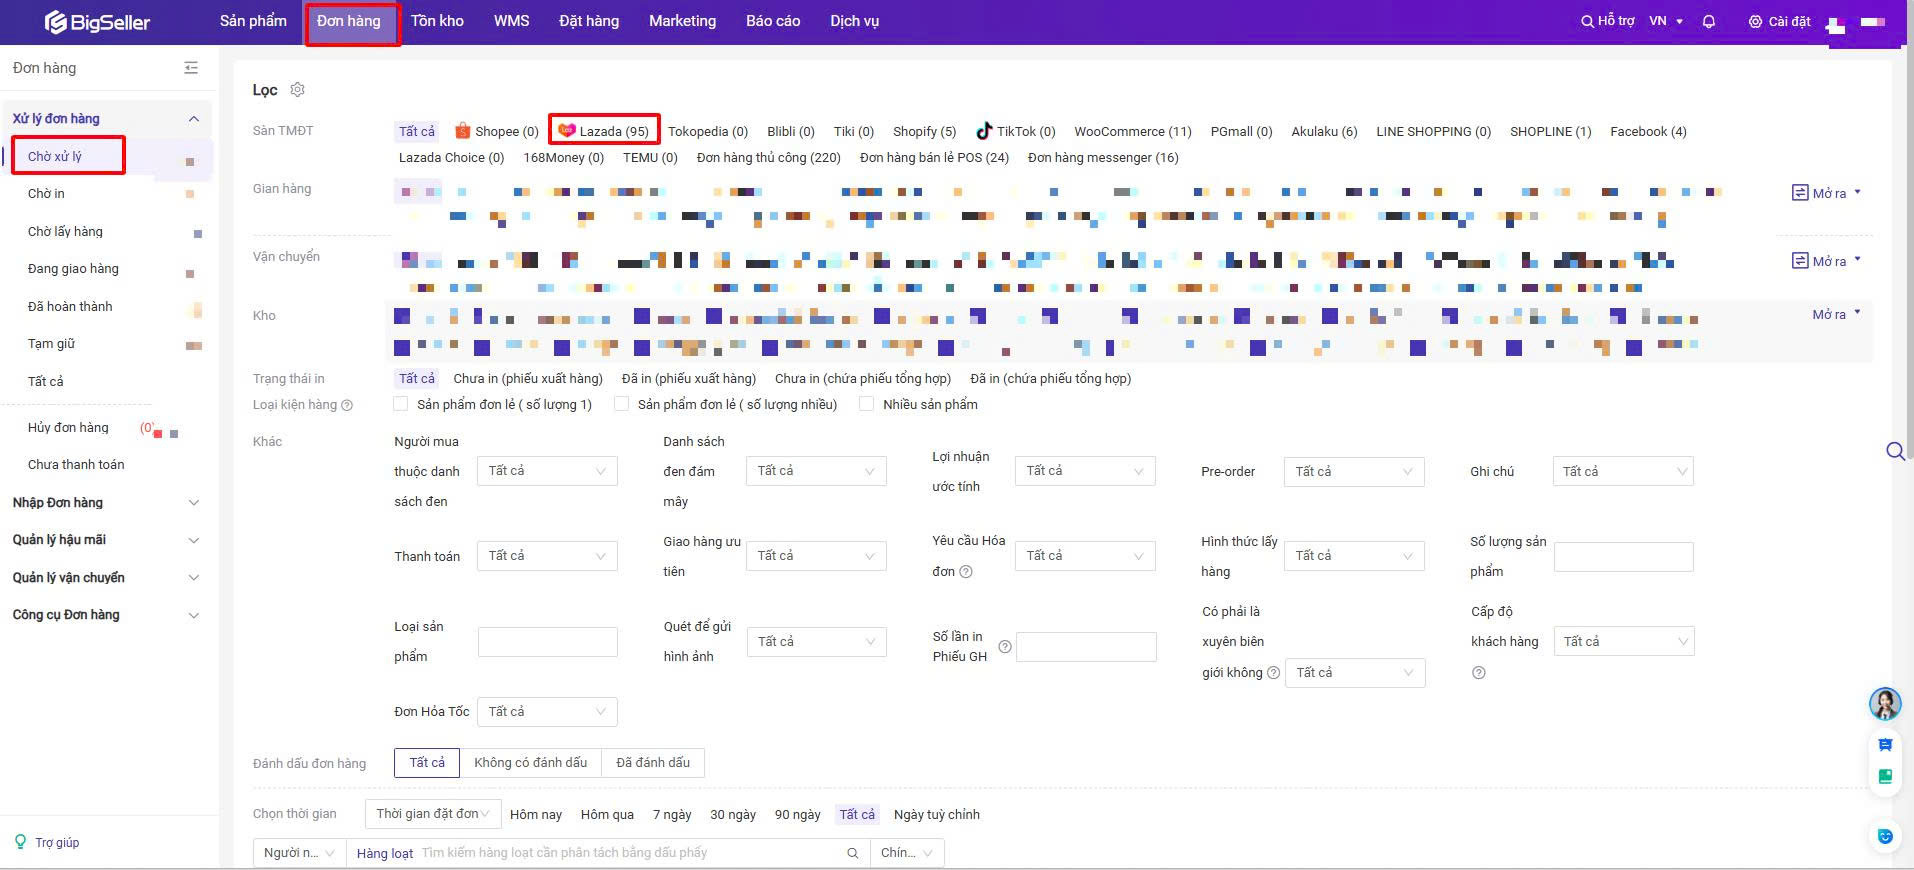Click the Đã đánh dấu button

[x=652, y=763]
